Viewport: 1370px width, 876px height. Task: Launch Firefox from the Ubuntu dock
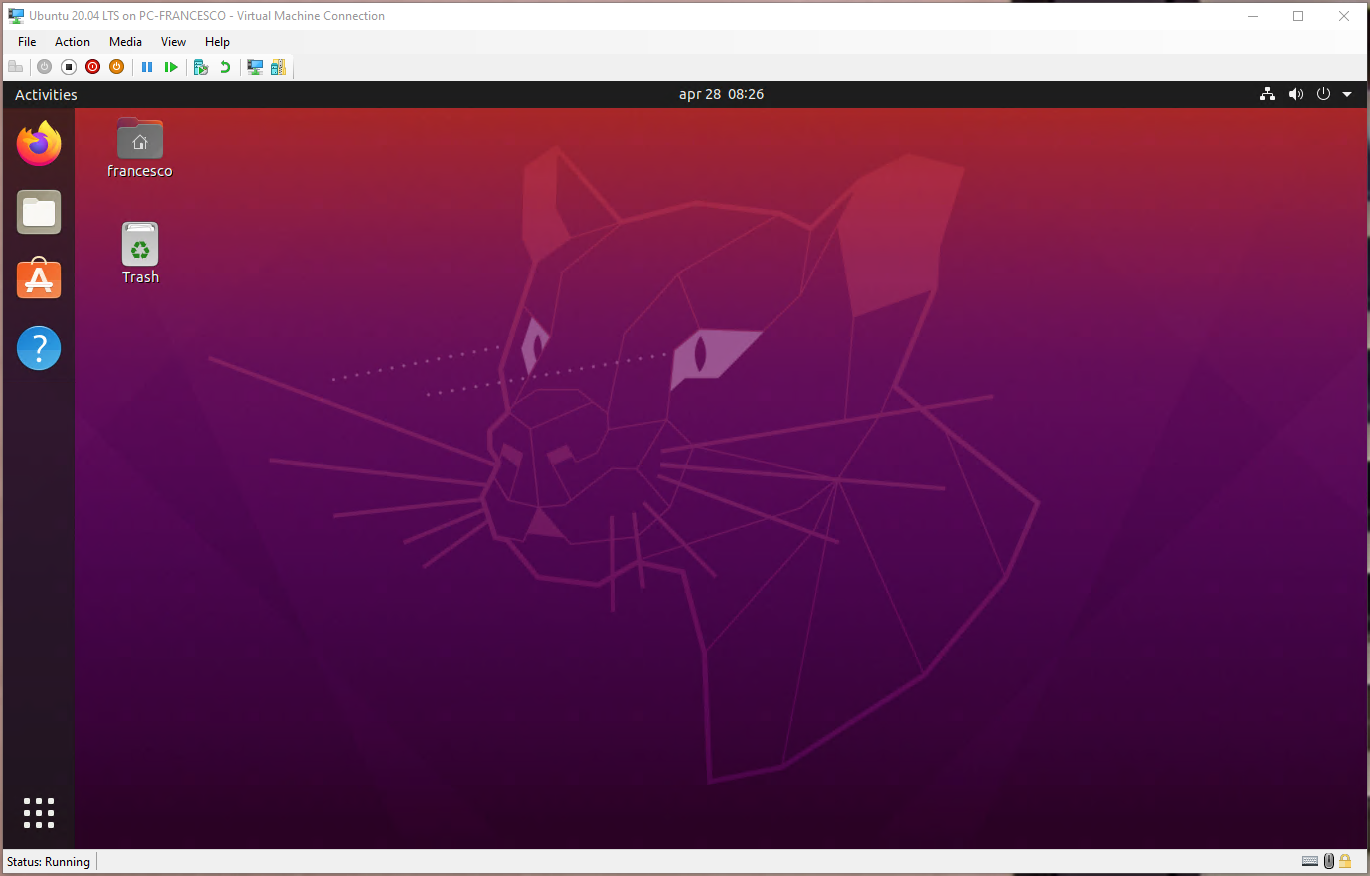(38, 143)
